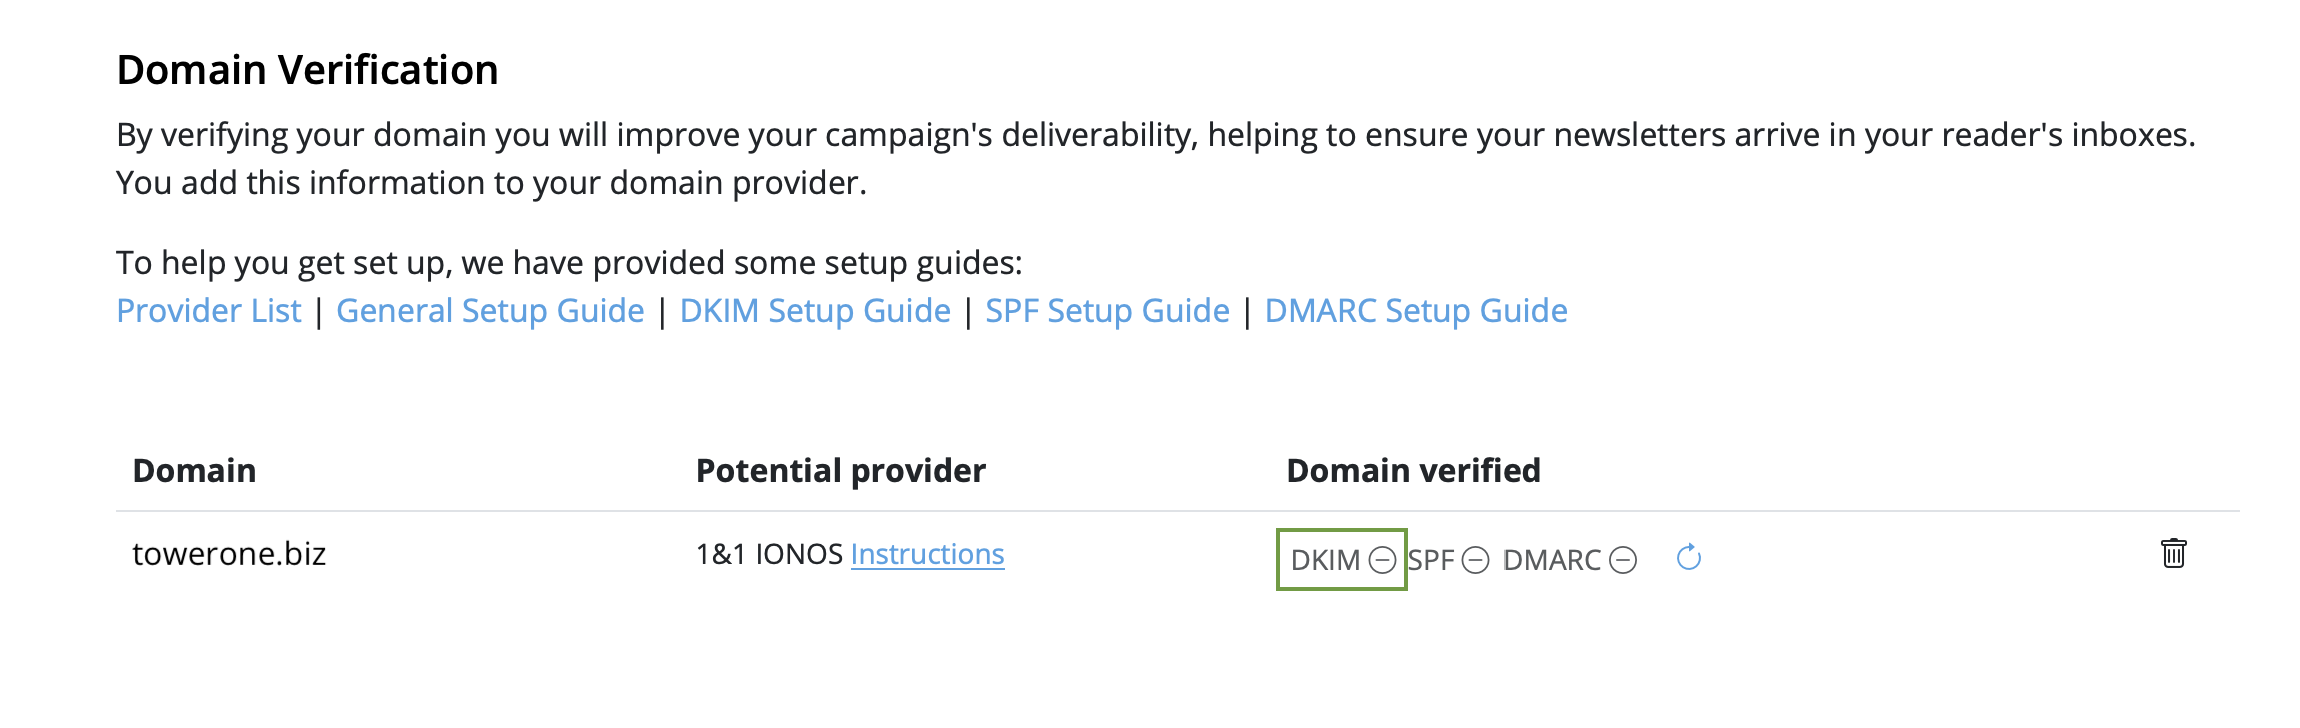
Task: Refresh domain verification status
Action: pos(1689,557)
